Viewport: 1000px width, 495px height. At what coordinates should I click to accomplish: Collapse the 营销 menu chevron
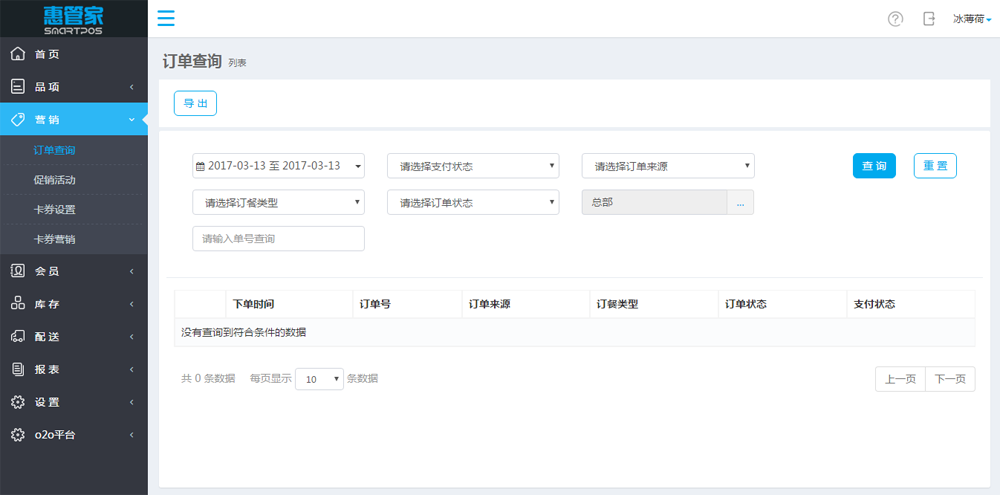[131, 119]
